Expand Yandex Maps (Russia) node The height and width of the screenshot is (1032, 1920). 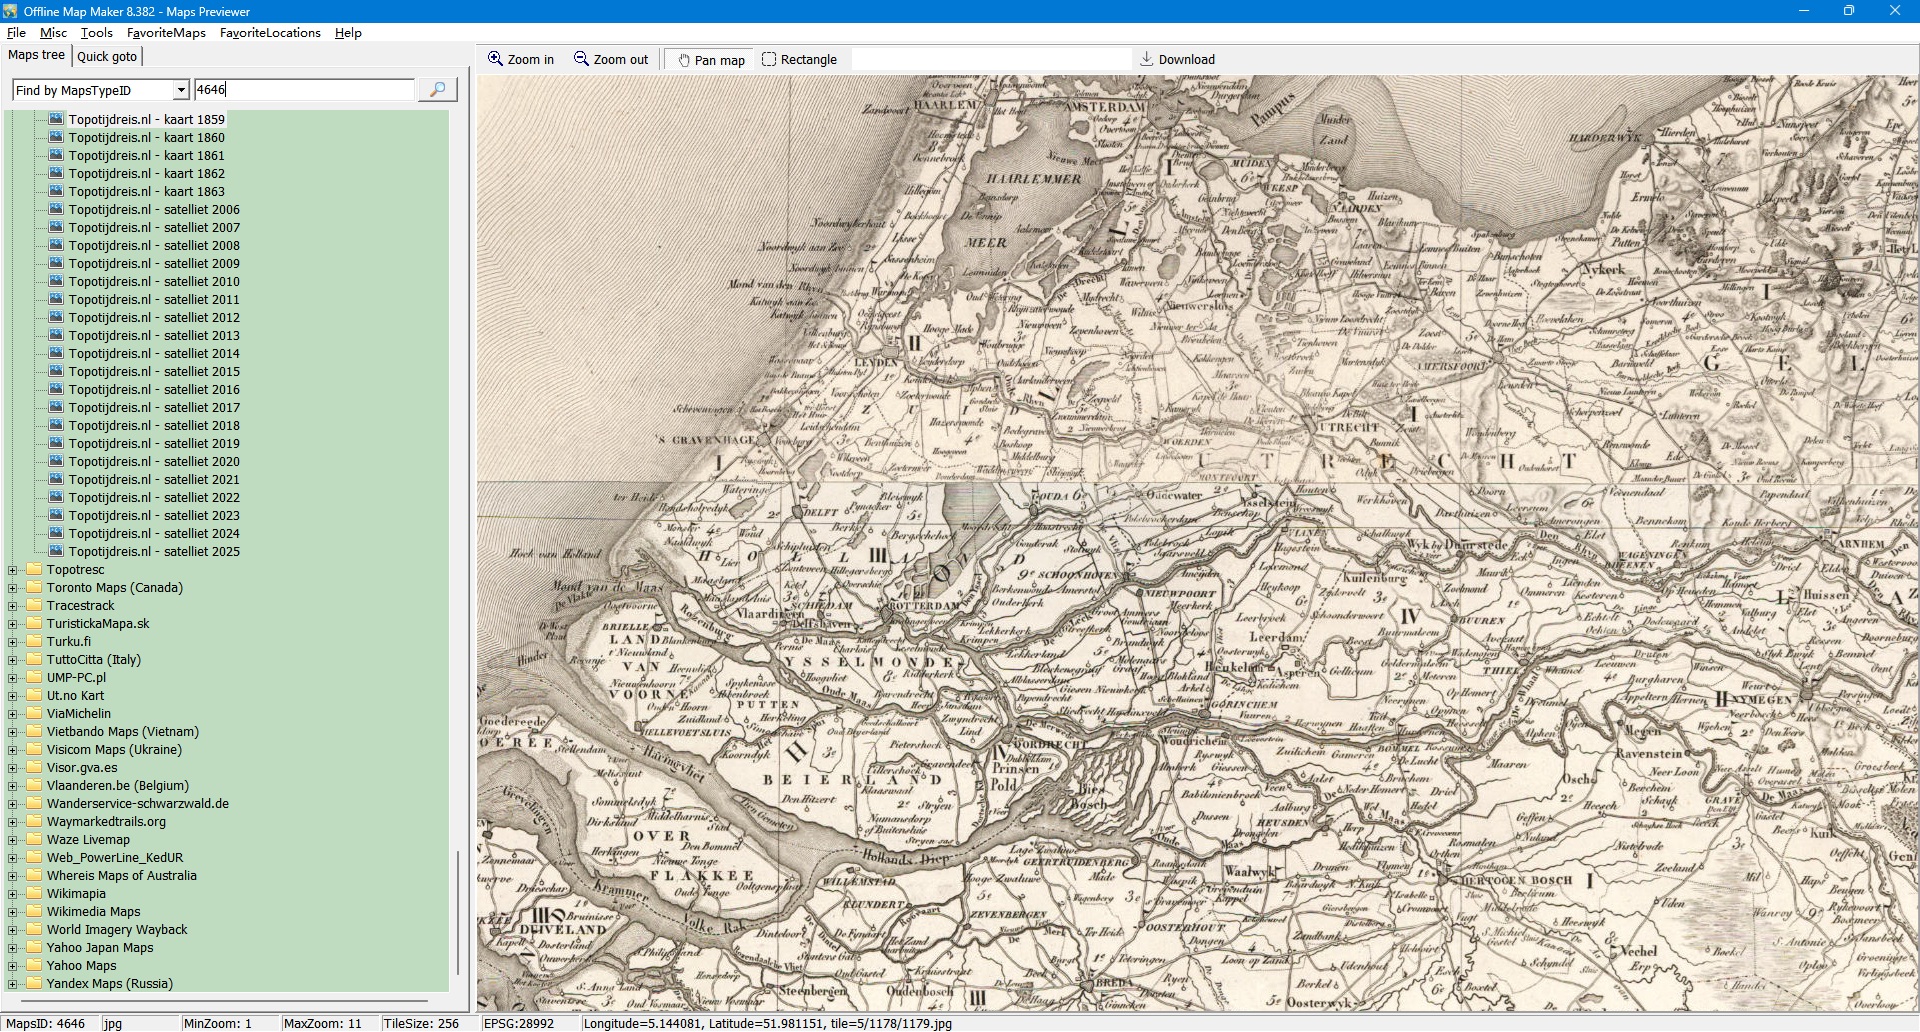pos(13,984)
